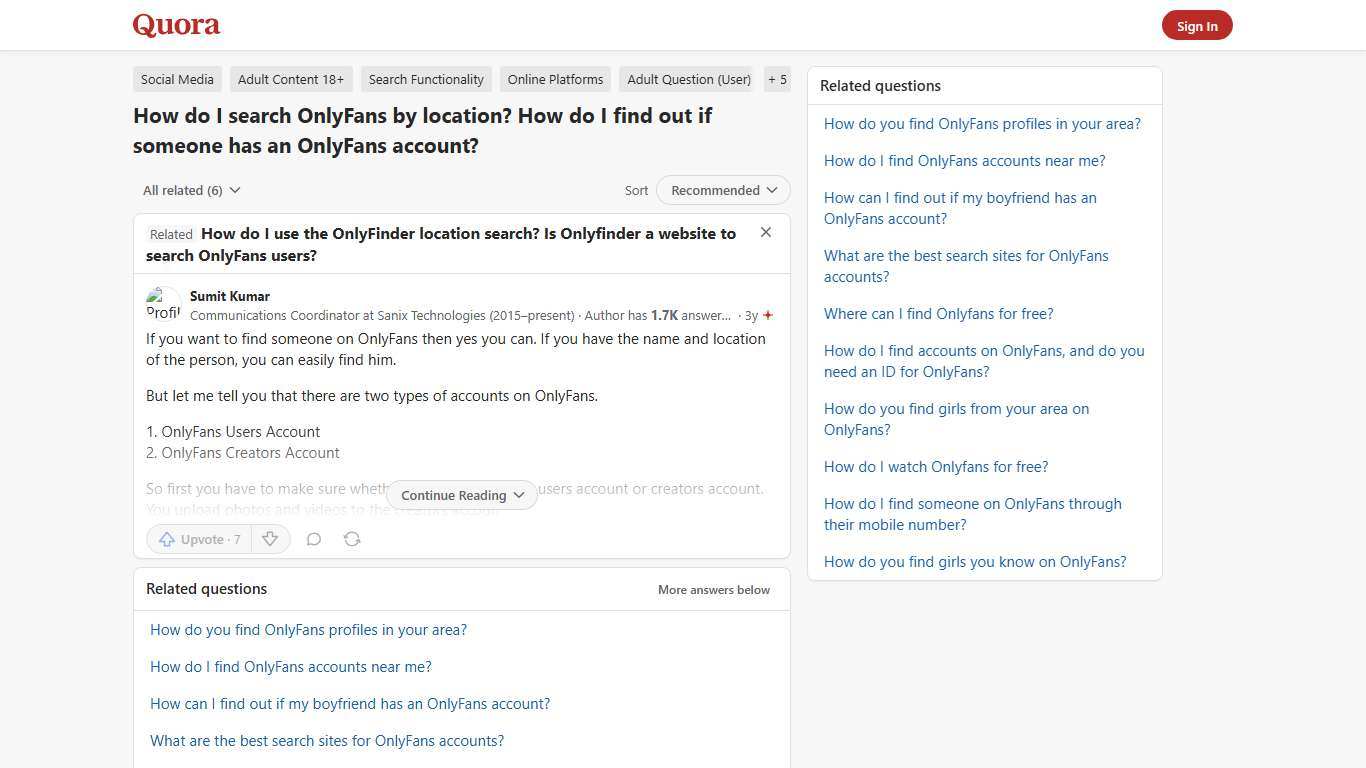This screenshot has height=768, width=1366.
Task: Select the Social Media topic tag
Action: (177, 79)
